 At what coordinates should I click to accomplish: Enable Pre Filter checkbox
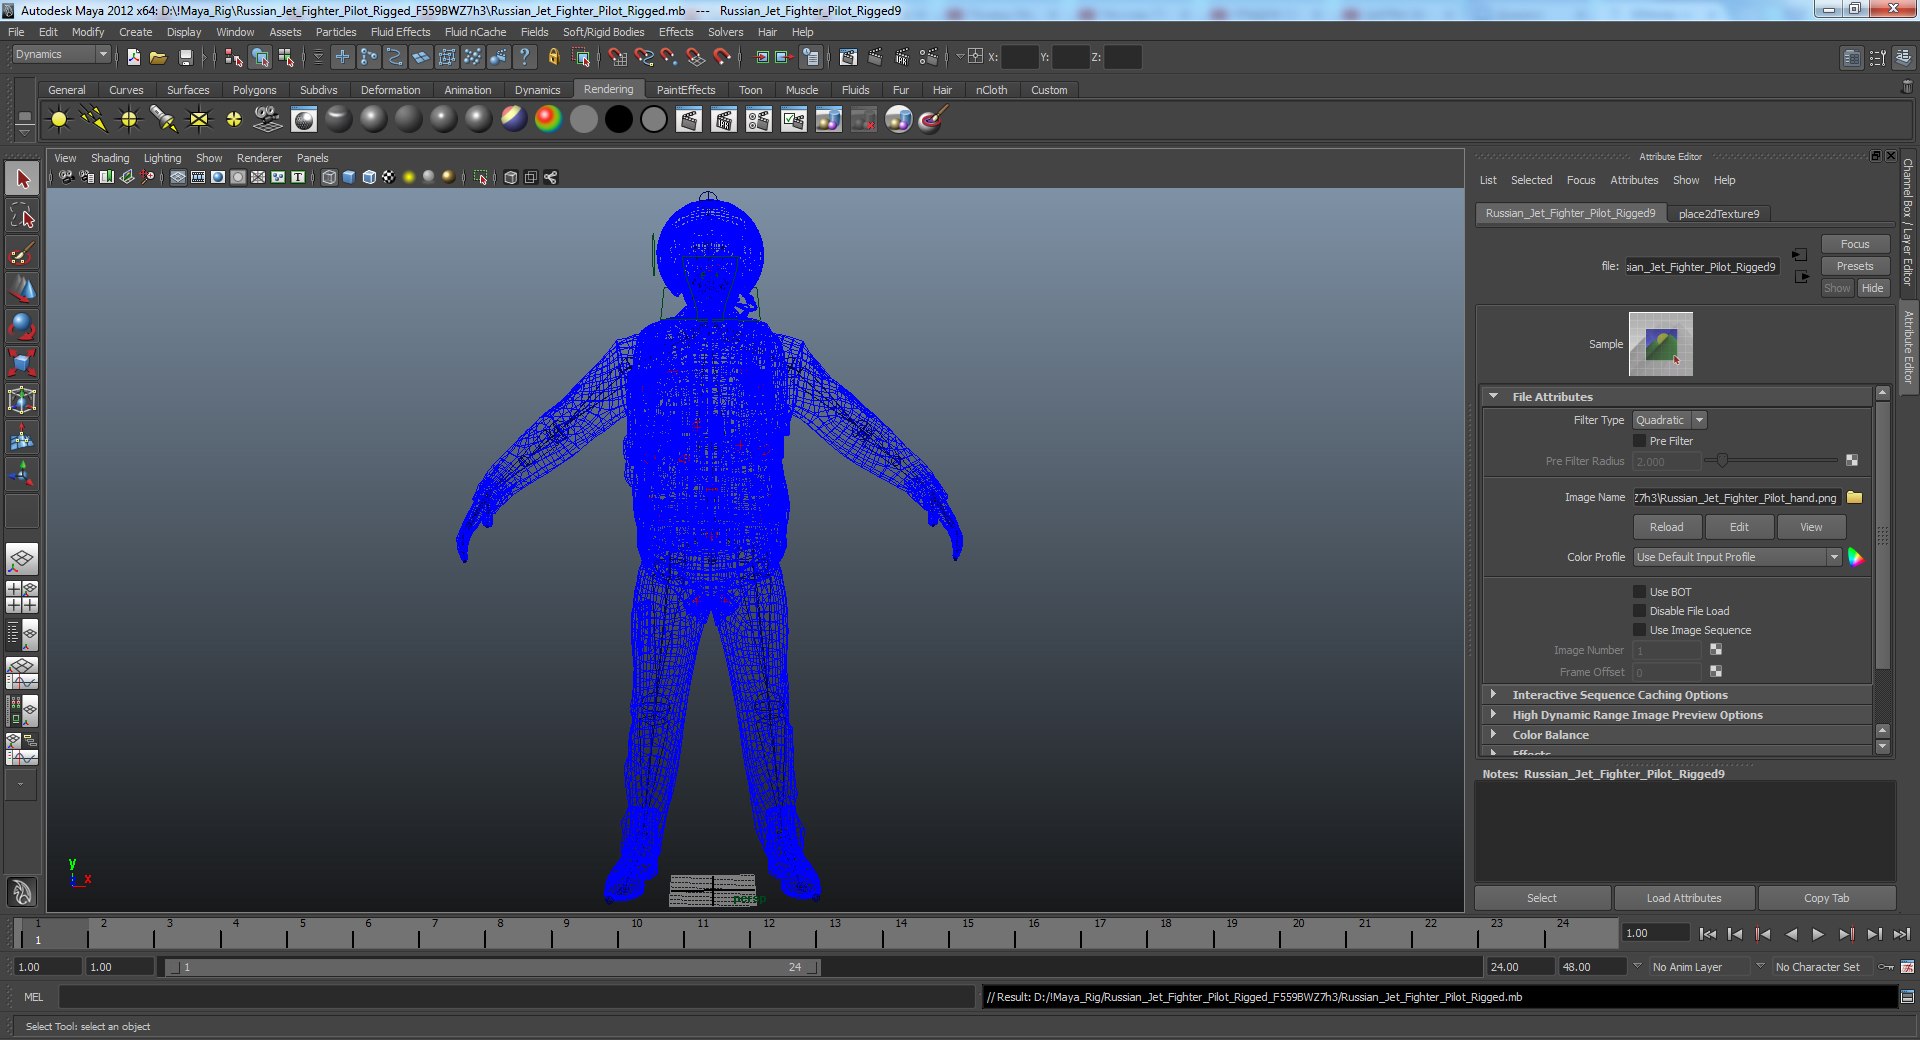coord(1639,441)
